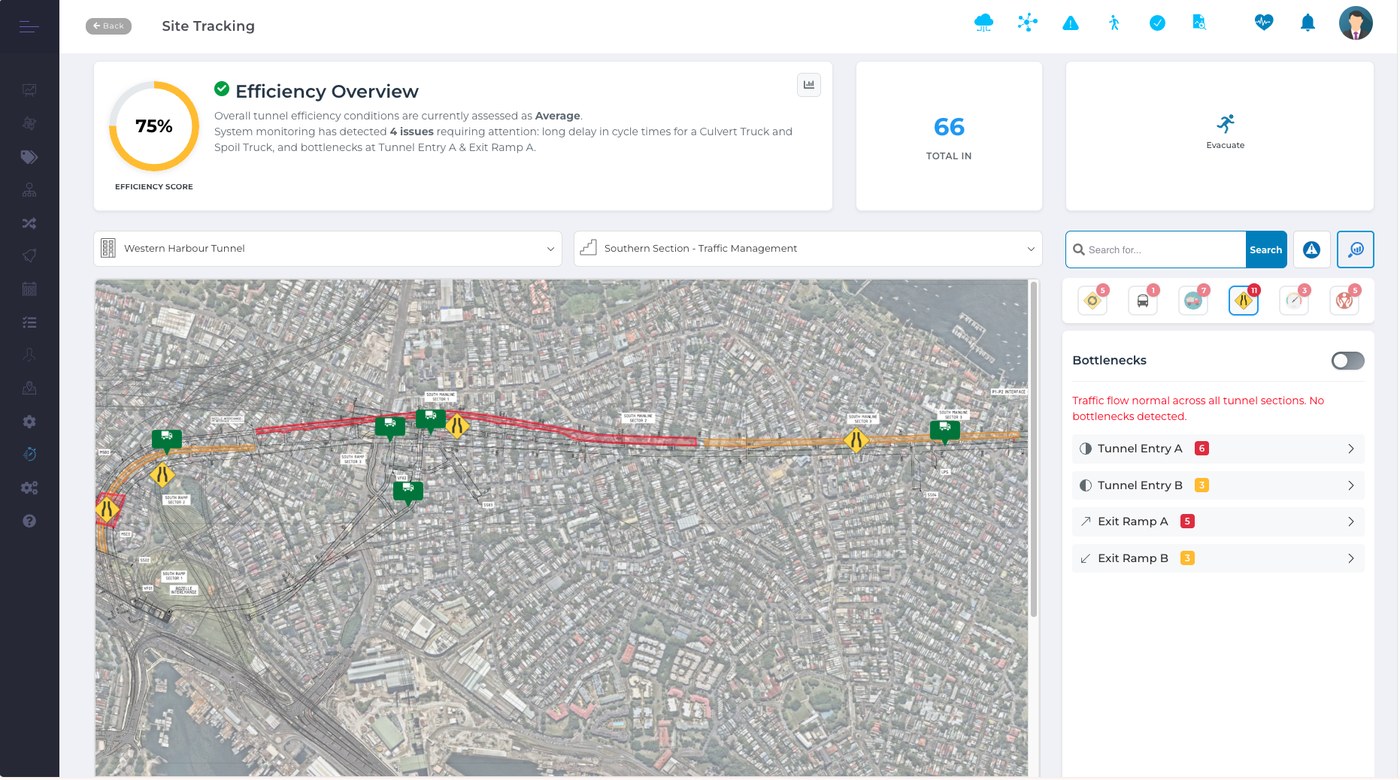Open the checklist icon in sidebar
The image size is (1400, 780).
coord(29,322)
